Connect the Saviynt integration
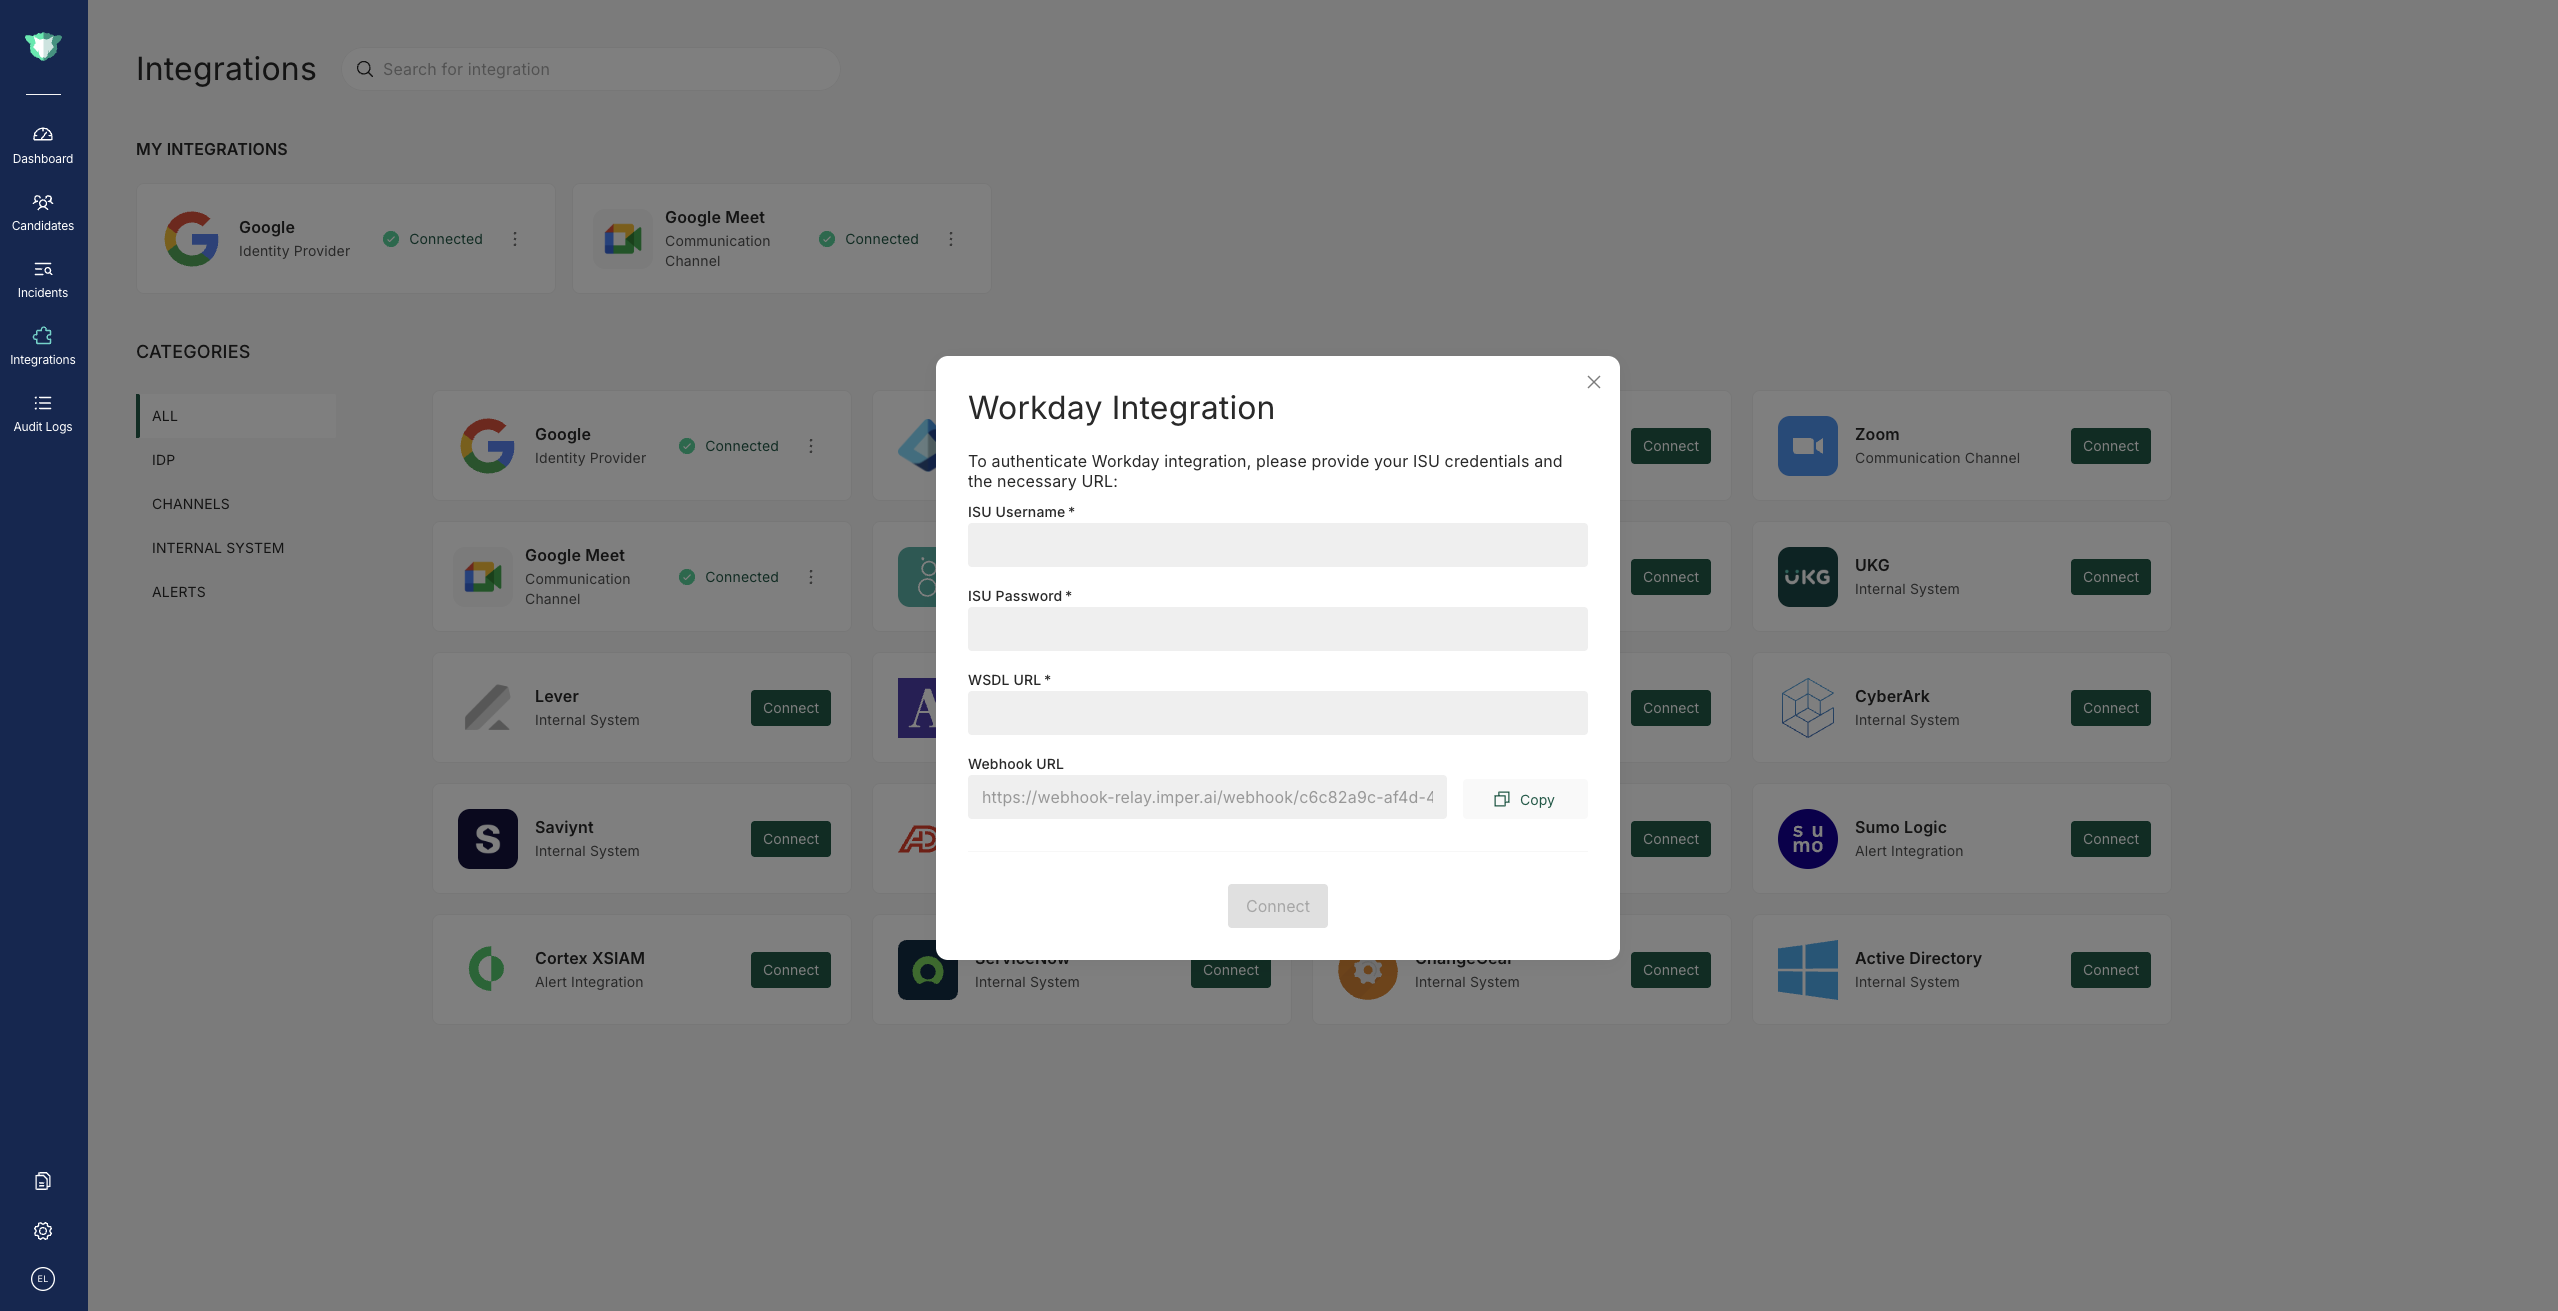 pyautogui.click(x=791, y=839)
